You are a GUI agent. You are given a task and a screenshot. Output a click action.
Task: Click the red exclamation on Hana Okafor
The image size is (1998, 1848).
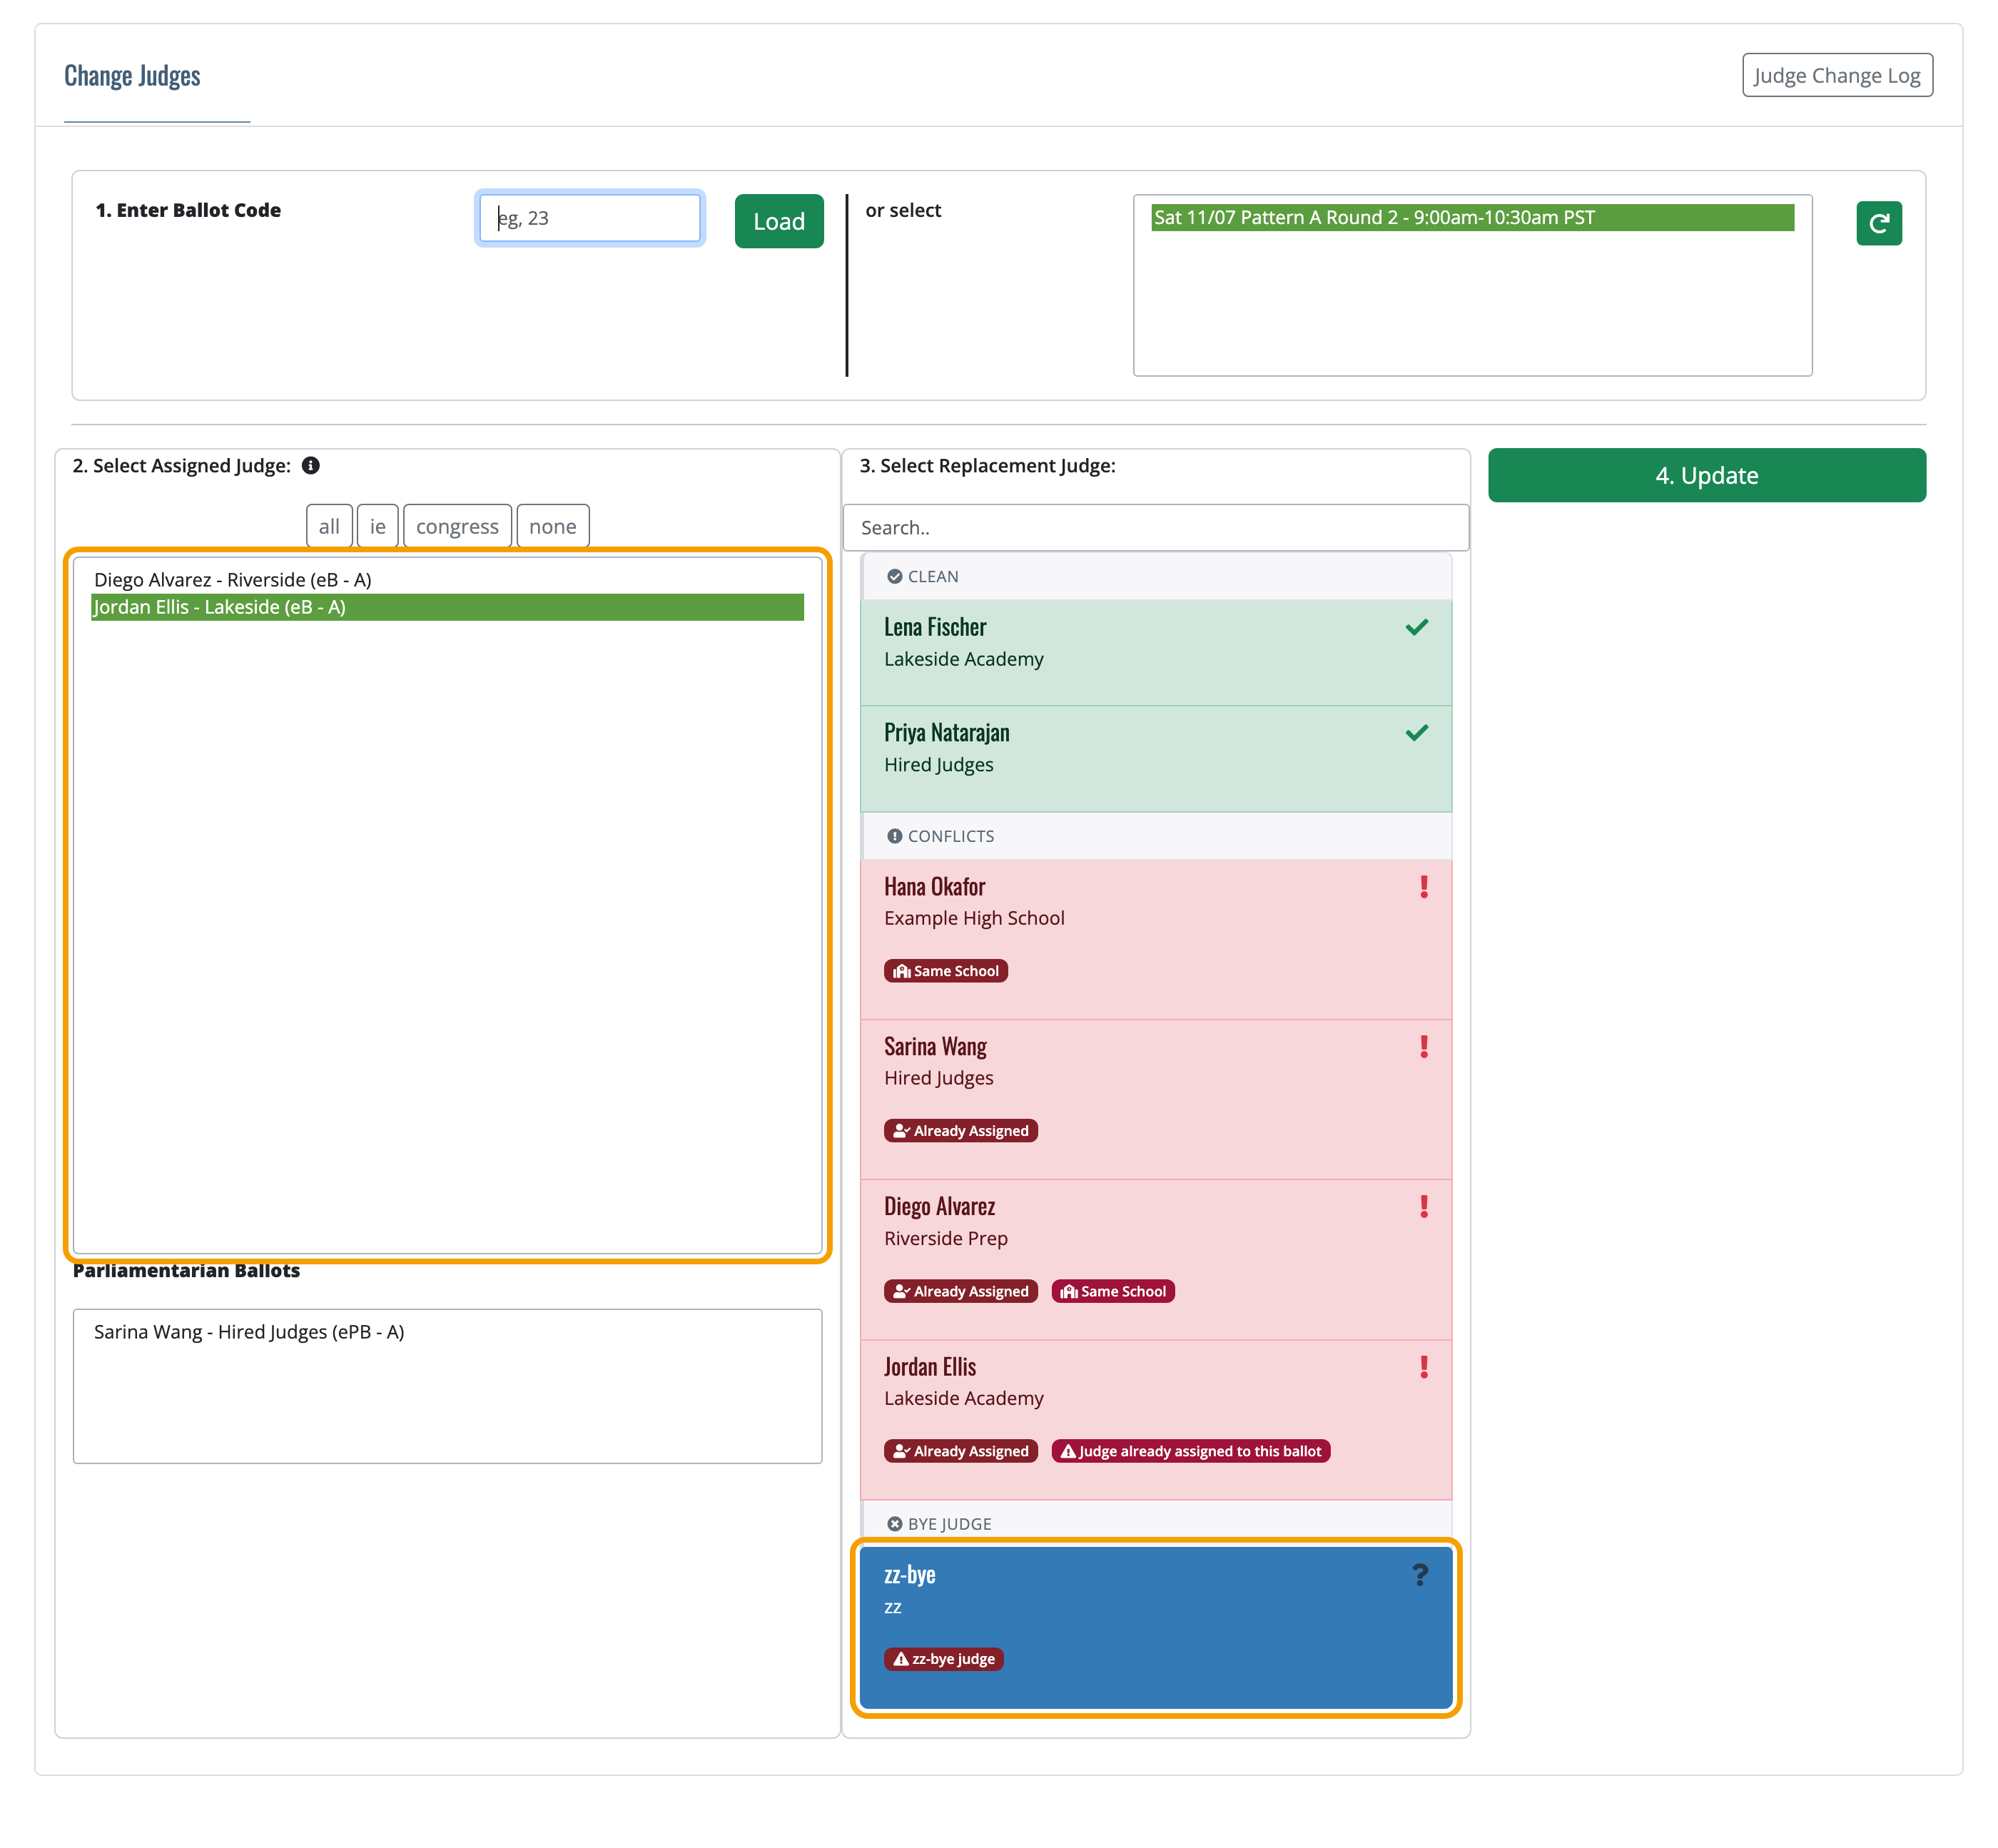pos(1423,887)
